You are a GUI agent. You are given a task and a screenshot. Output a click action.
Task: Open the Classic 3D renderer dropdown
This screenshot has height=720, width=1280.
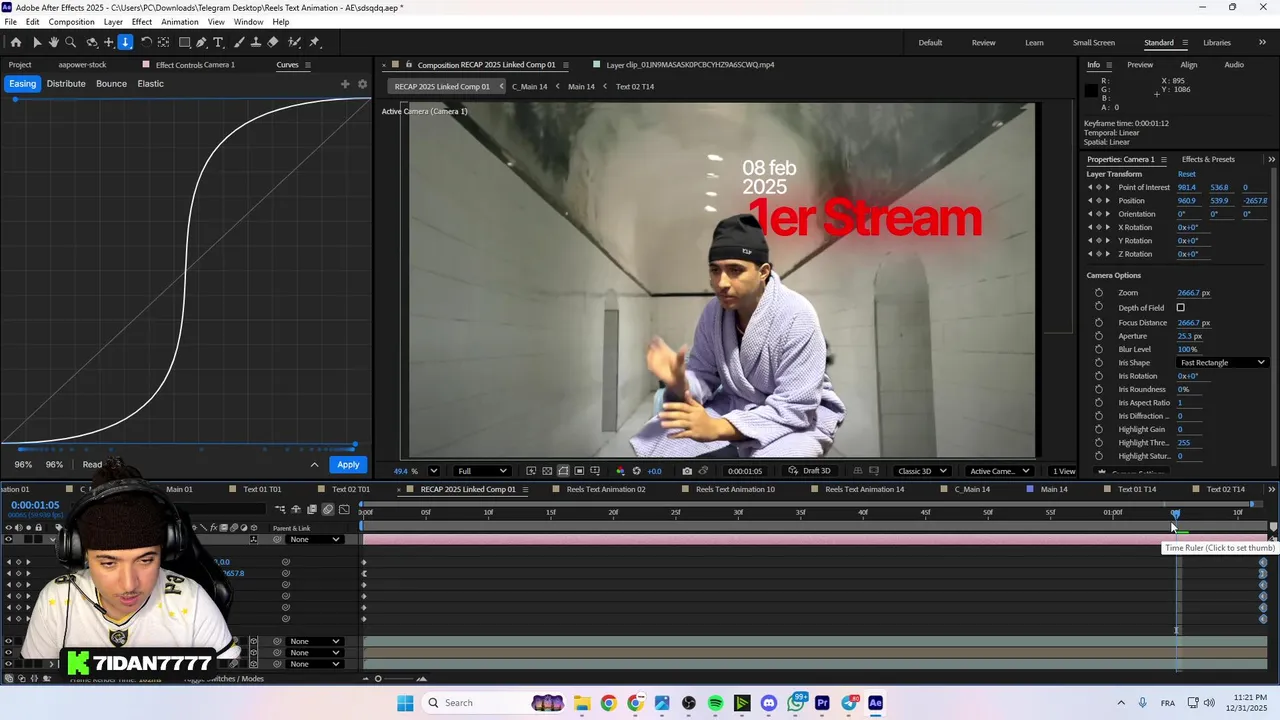pyautogui.click(x=922, y=471)
